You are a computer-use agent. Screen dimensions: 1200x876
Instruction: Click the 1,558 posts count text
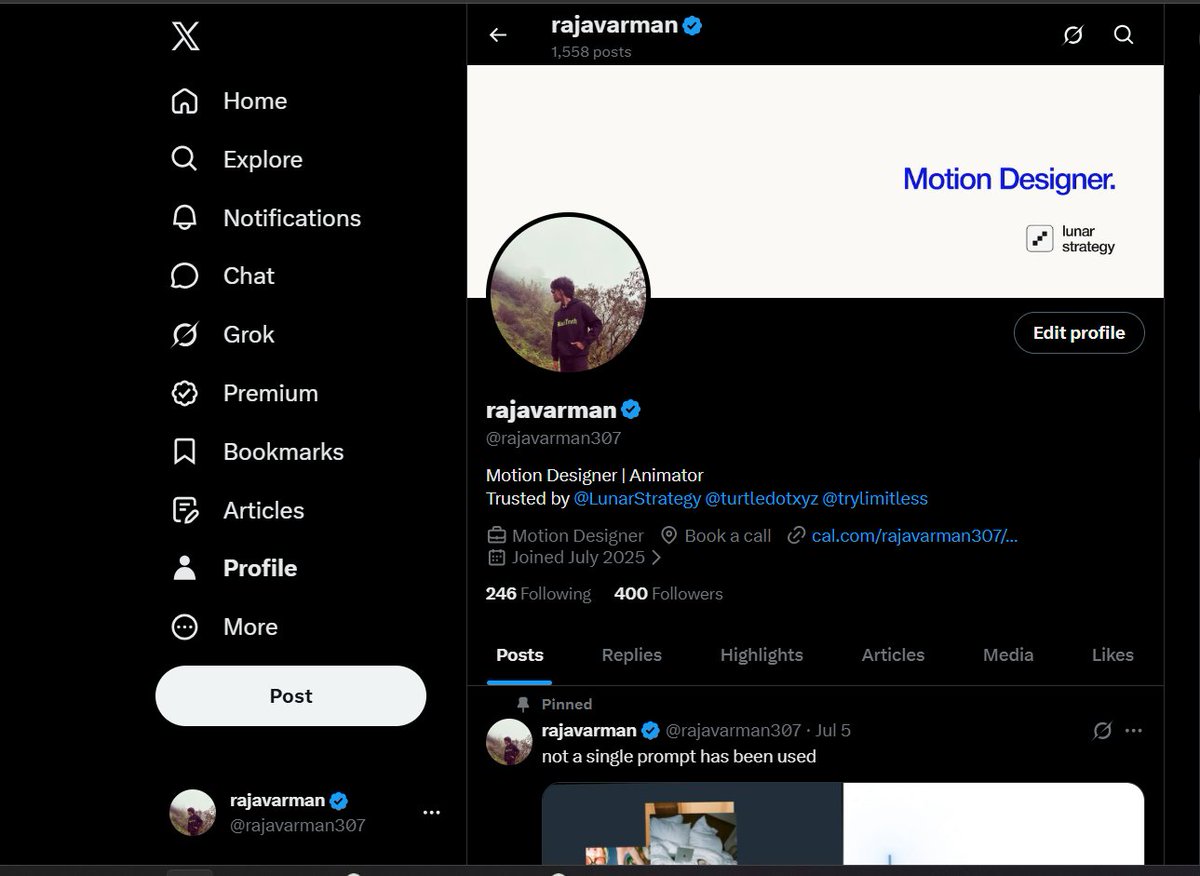point(591,52)
